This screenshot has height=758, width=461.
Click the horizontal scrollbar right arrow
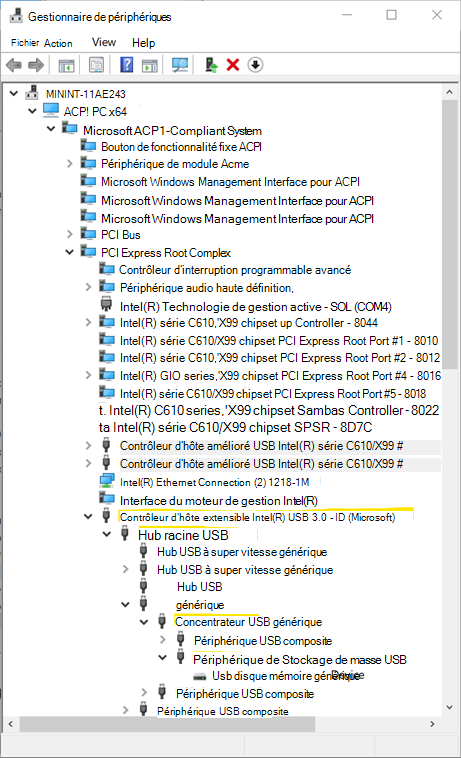coord(432,724)
